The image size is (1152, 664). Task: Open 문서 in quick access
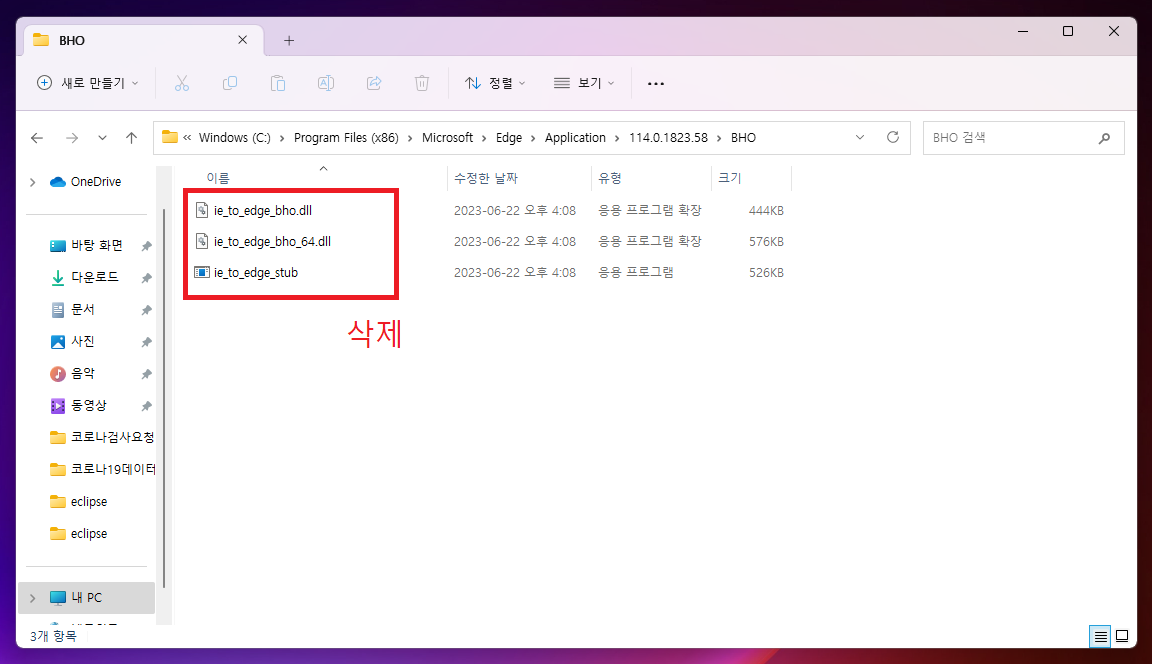point(82,310)
